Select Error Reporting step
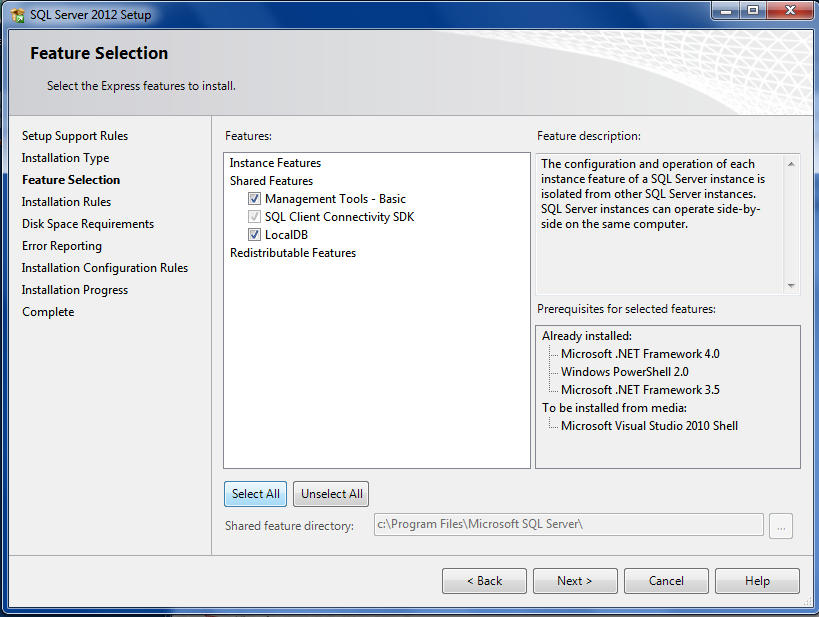The height and width of the screenshot is (617, 819). pyautogui.click(x=62, y=246)
